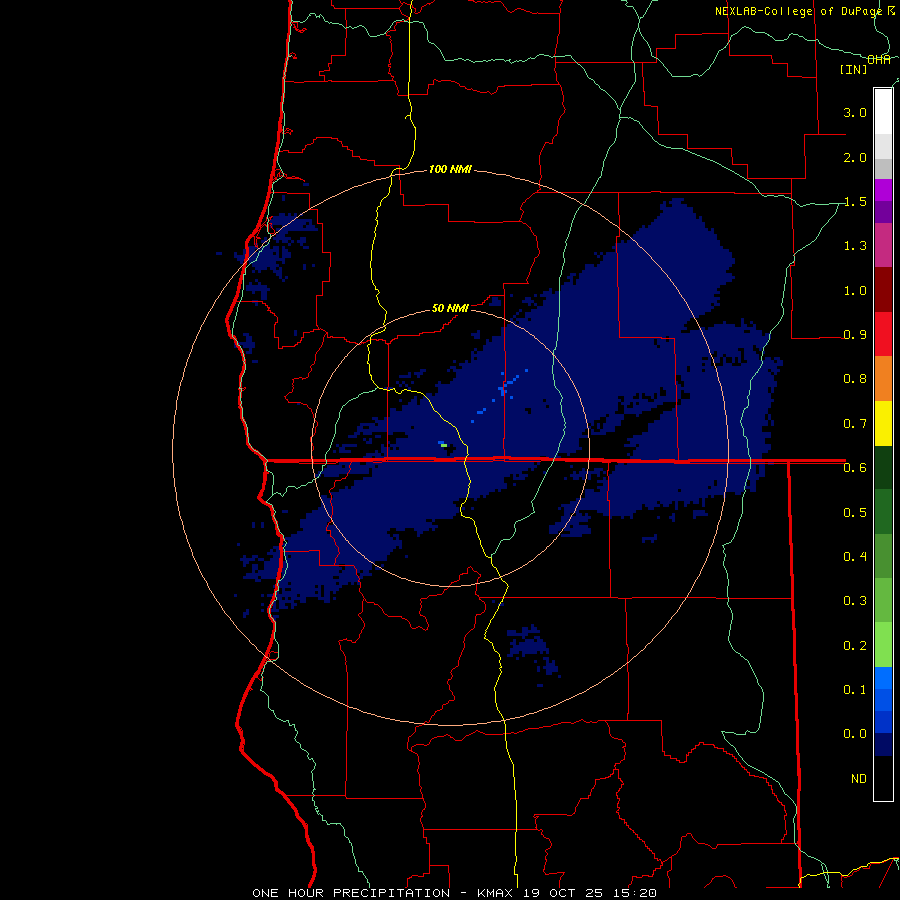Click the 0.6 scale label
The width and height of the screenshot is (900, 900).
[855, 468]
